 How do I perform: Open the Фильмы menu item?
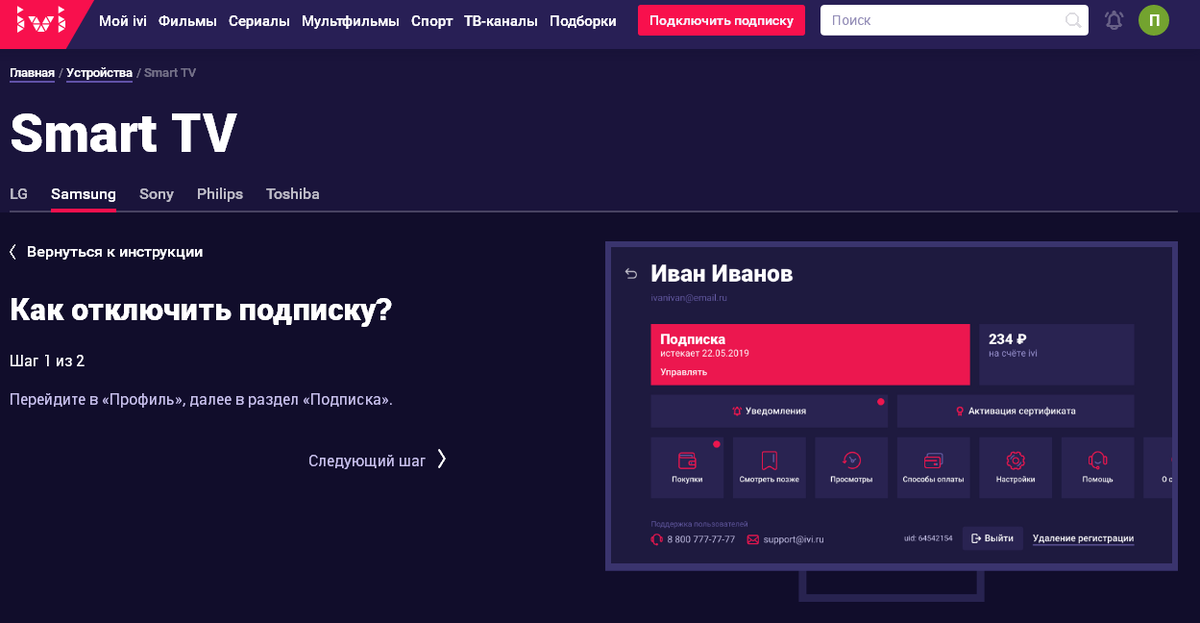(187, 21)
